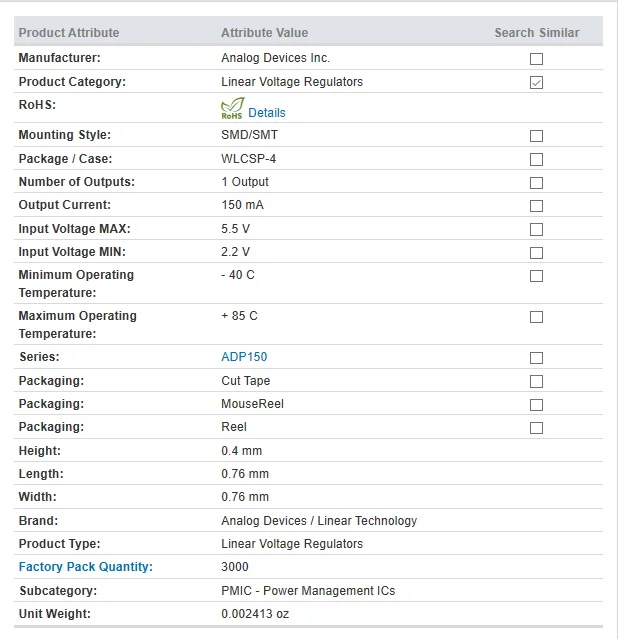Viewport: 623px width, 639px height.
Task: Click the 5.5 V input voltage value
Action: (x=236, y=229)
